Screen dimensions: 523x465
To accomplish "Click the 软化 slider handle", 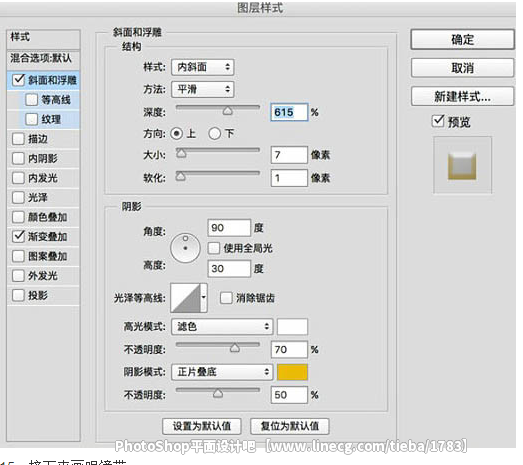I will 180,176.
